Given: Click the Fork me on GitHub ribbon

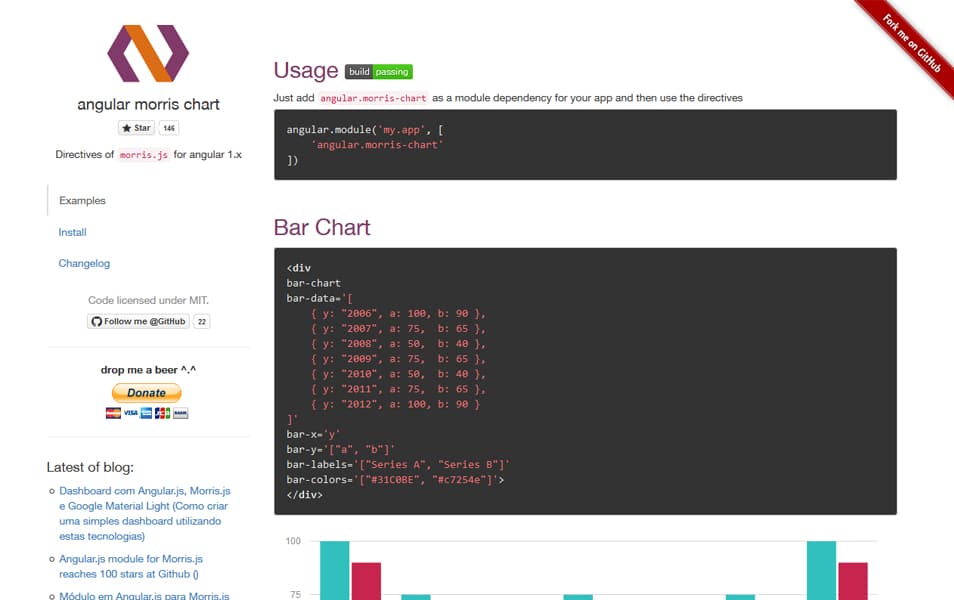Looking at the screenshot, I should click(911, 43).
